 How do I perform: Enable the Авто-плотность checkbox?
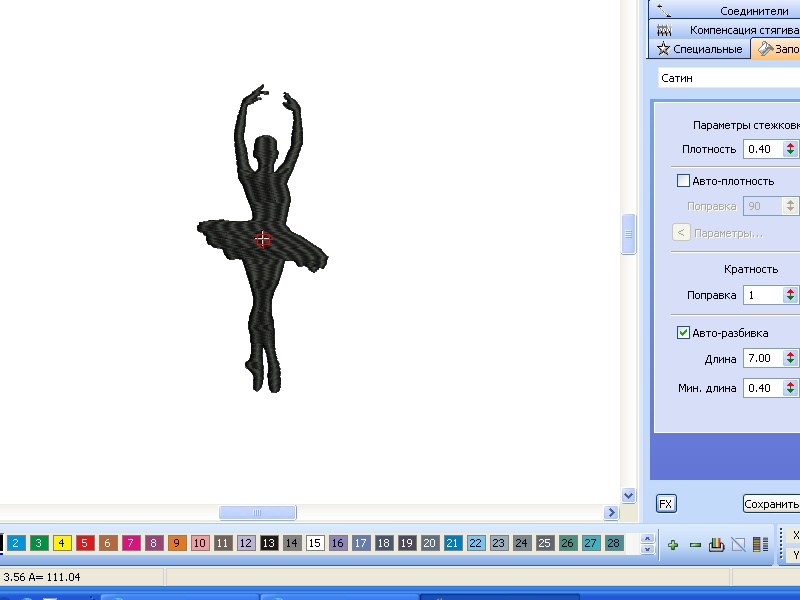(x=684, y=181)
